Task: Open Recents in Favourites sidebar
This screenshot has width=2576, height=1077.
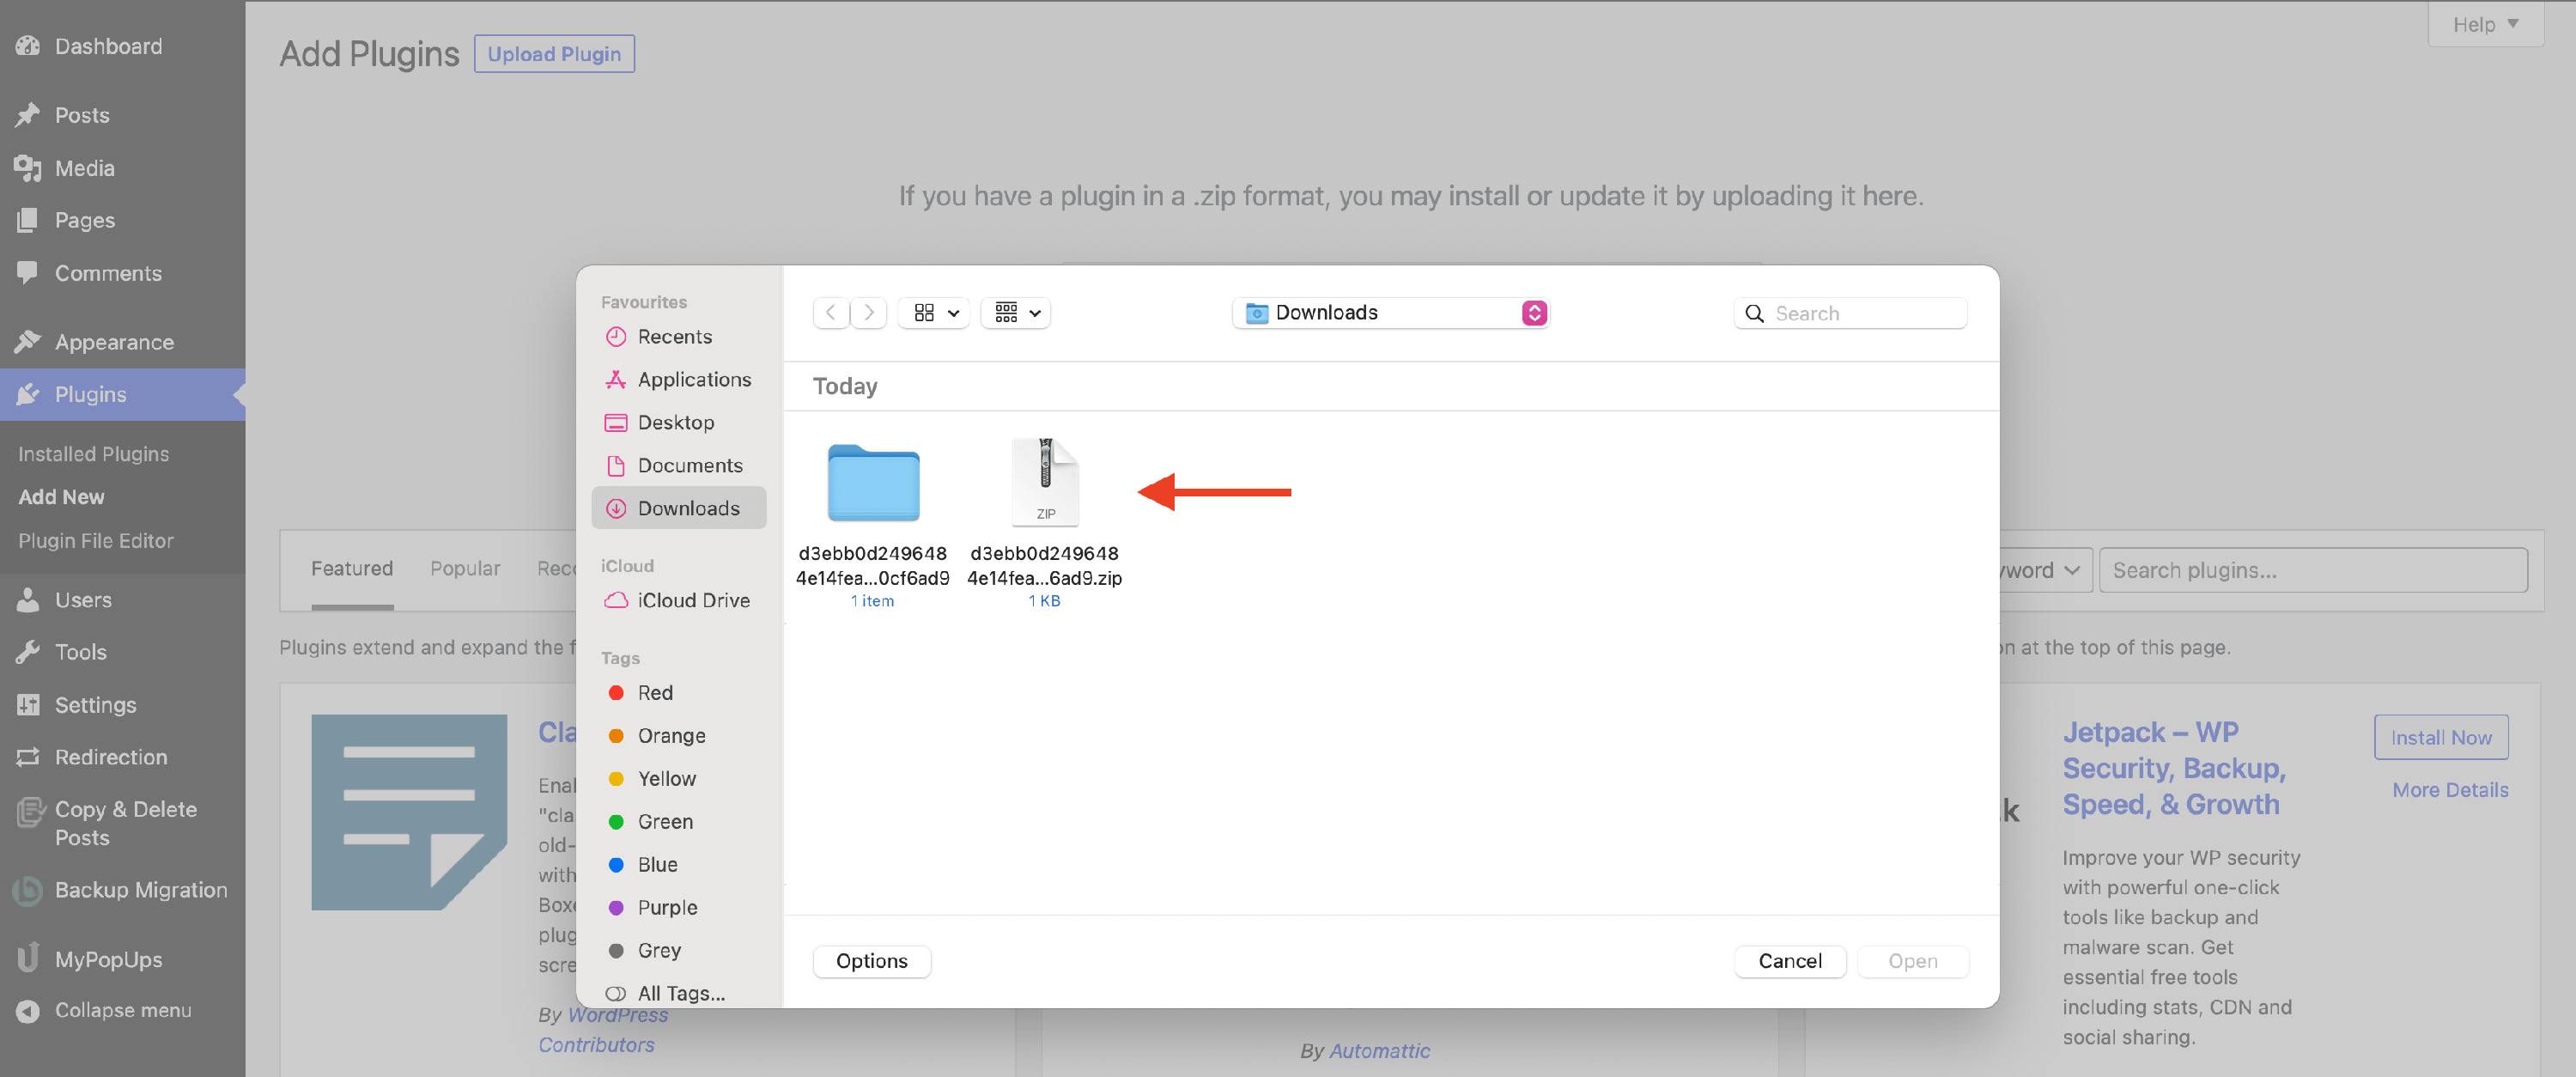Action: click(x=674, y=337)
